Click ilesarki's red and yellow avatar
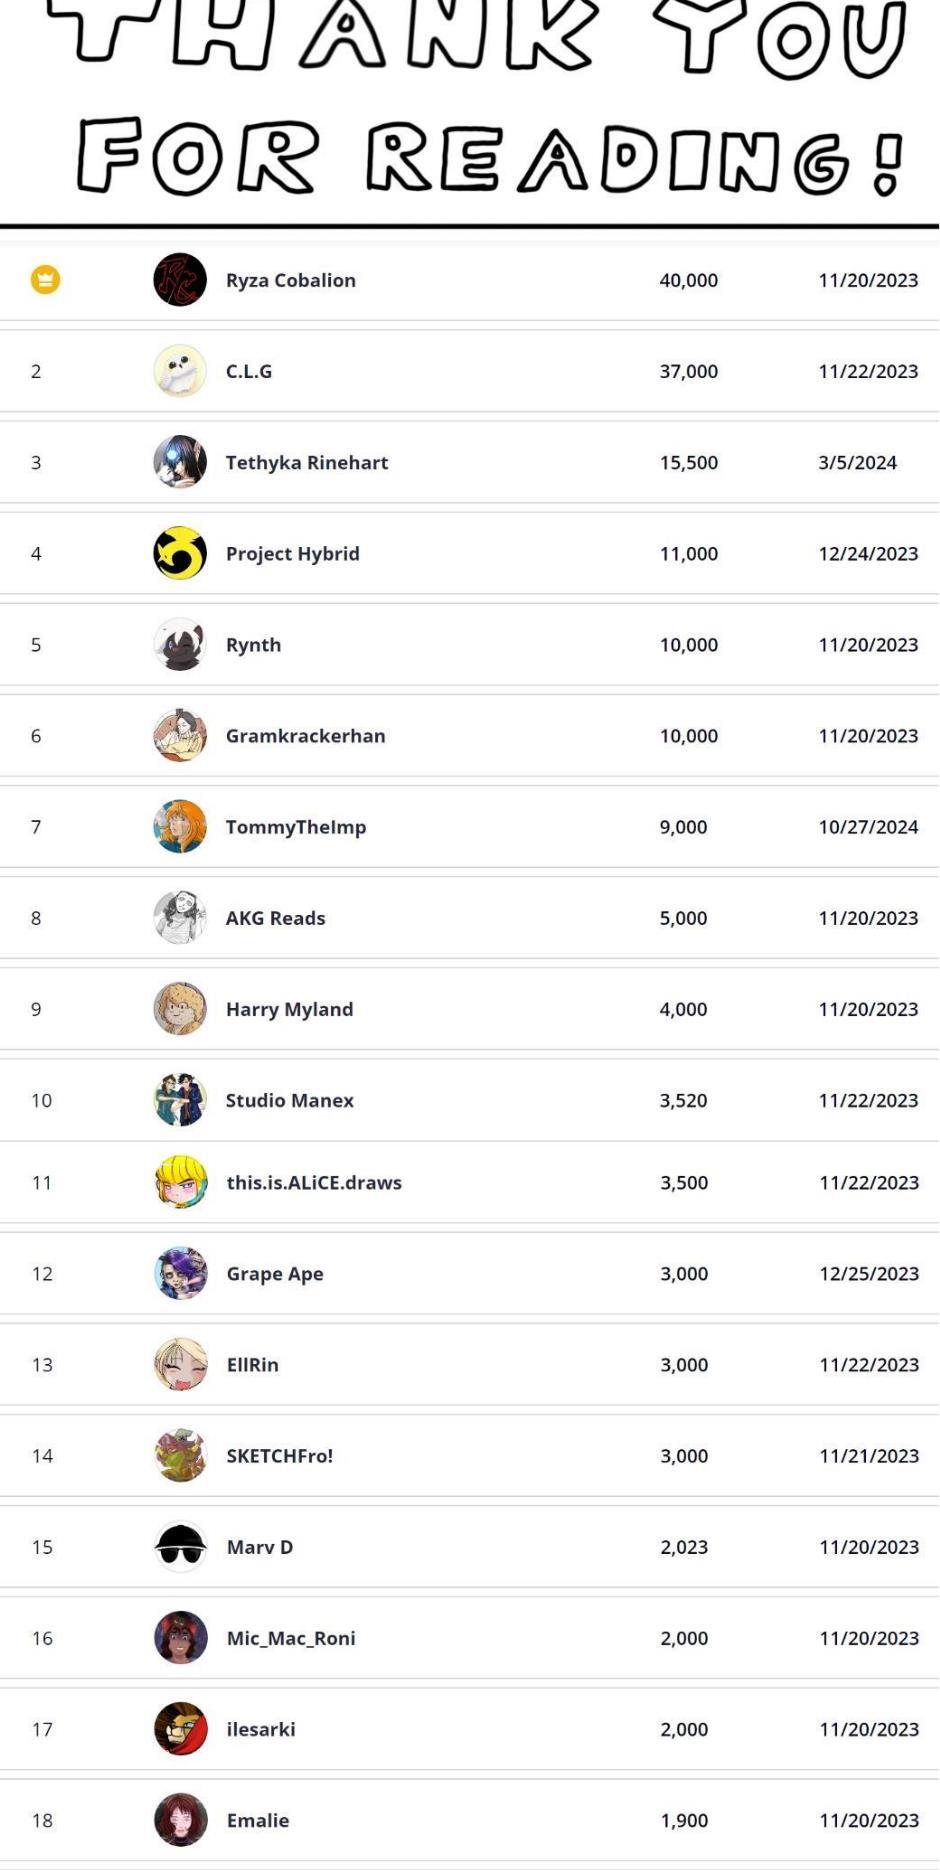The height and width of the screenshot is (1870, 940). coord(181,1729)
